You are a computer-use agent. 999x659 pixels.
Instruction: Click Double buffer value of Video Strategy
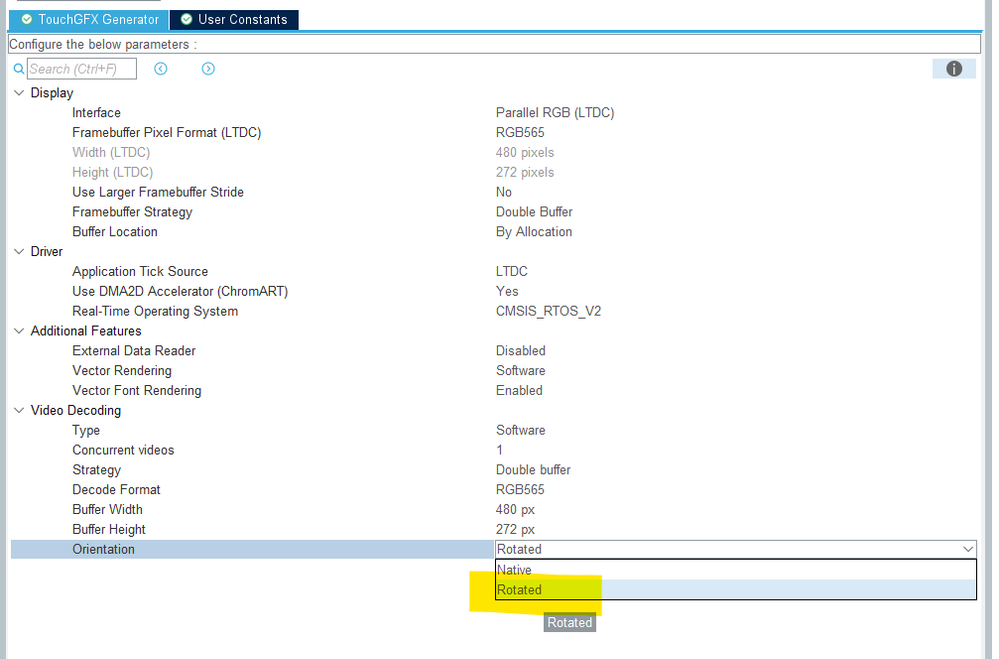point(533,470)
